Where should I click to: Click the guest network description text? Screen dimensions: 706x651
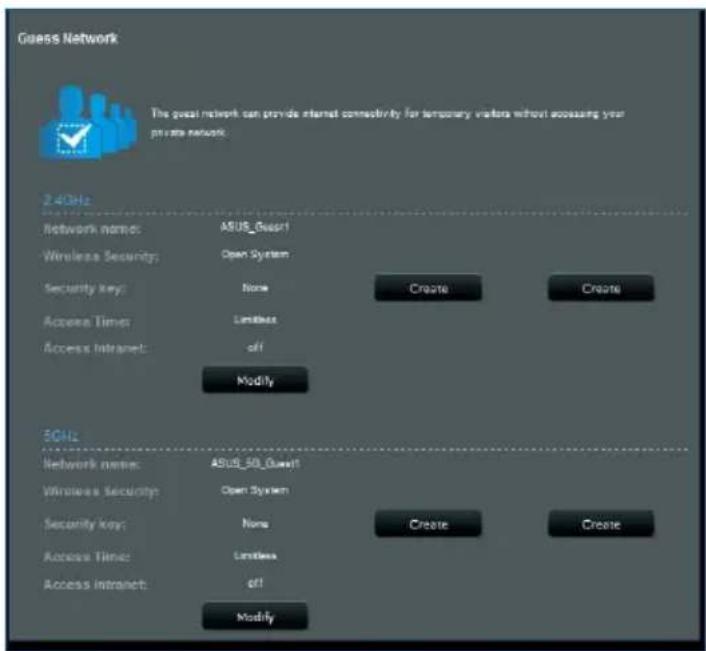387,122
